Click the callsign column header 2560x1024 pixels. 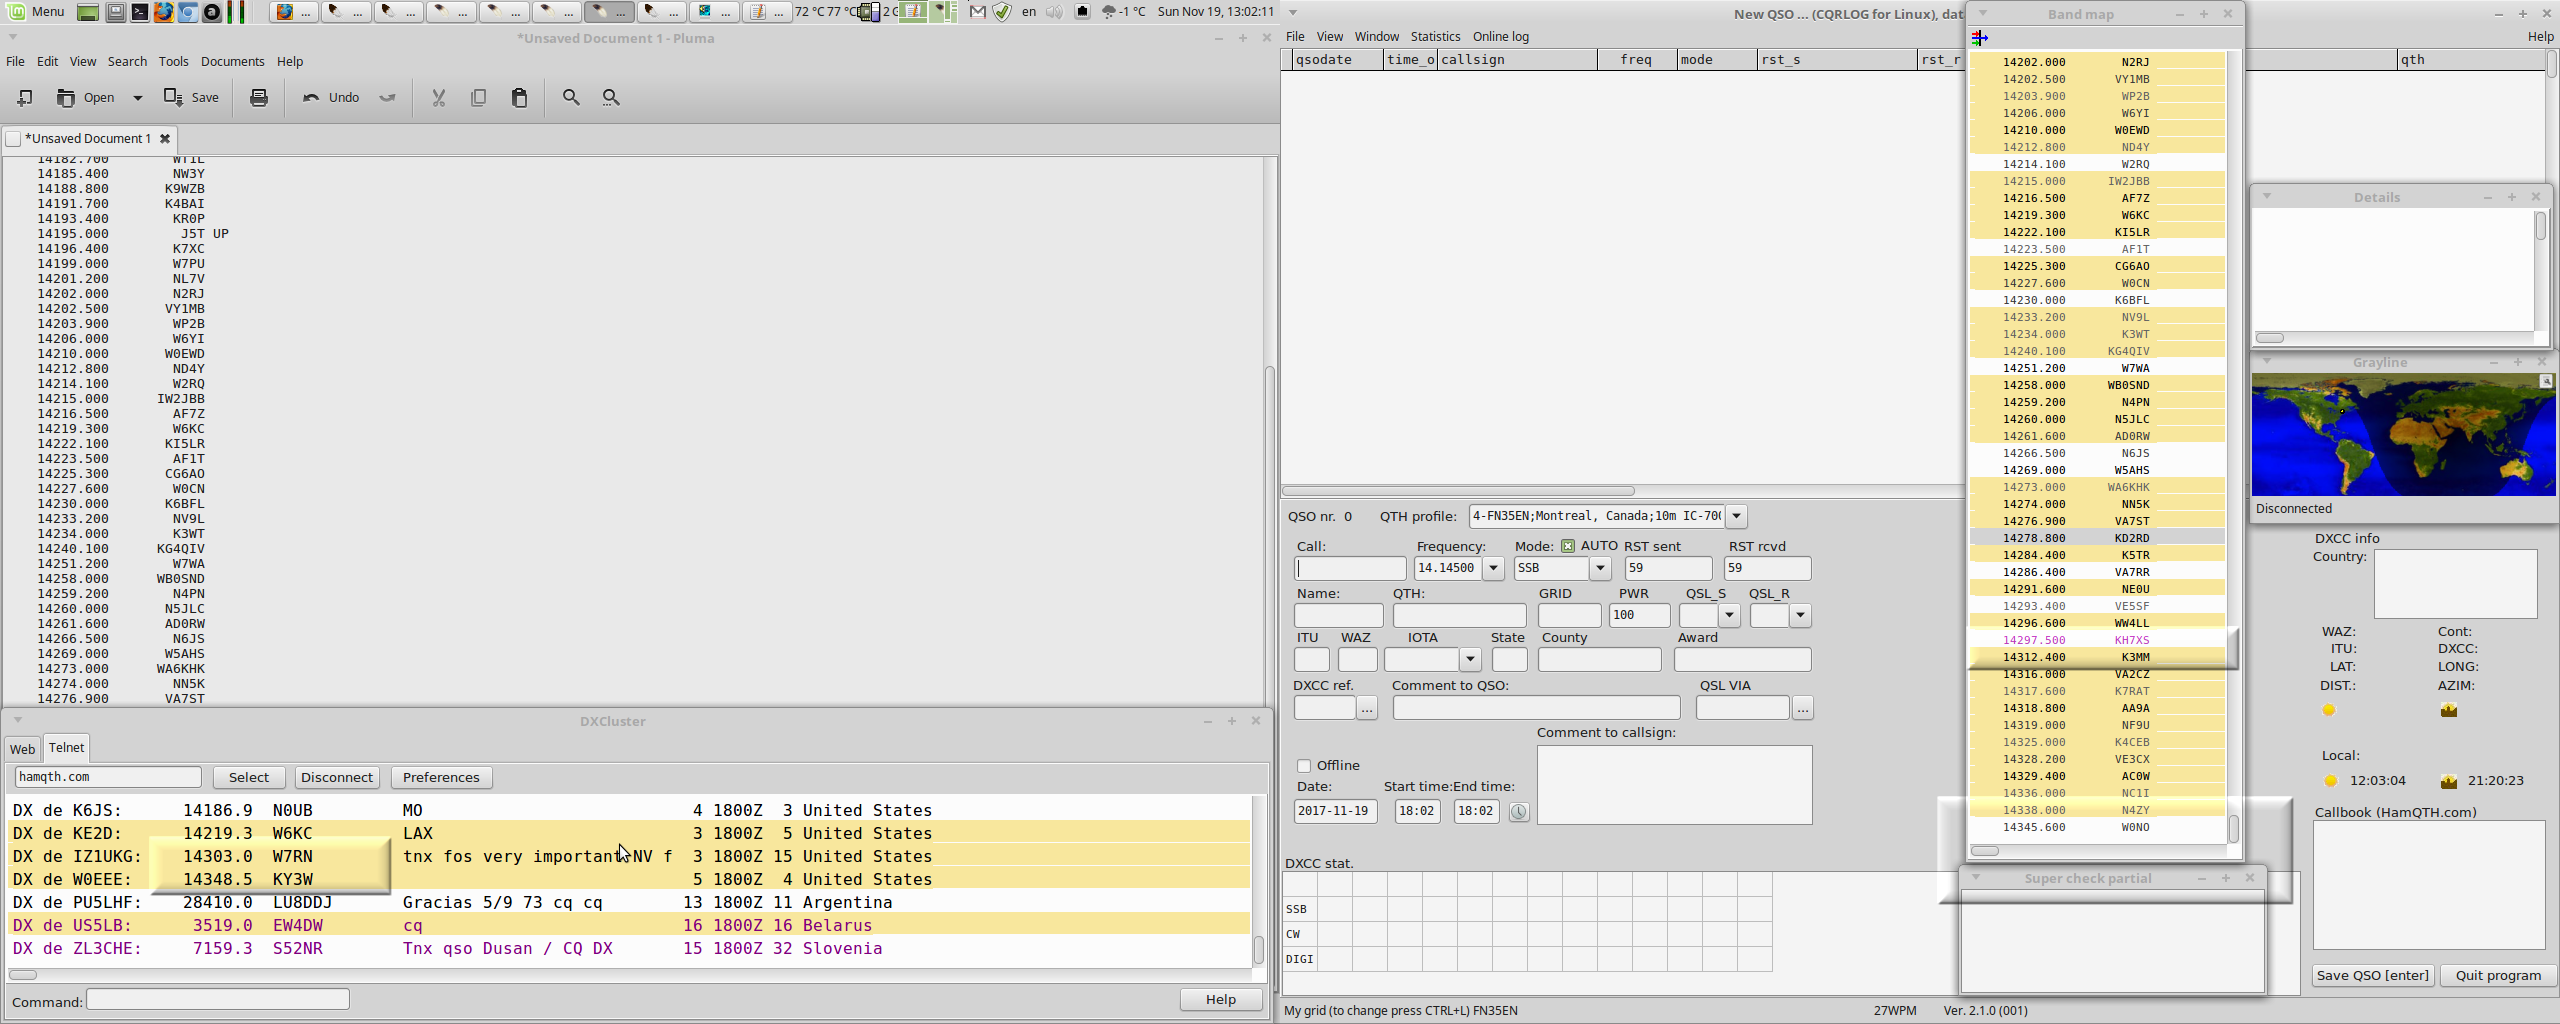coord(1516,60)
